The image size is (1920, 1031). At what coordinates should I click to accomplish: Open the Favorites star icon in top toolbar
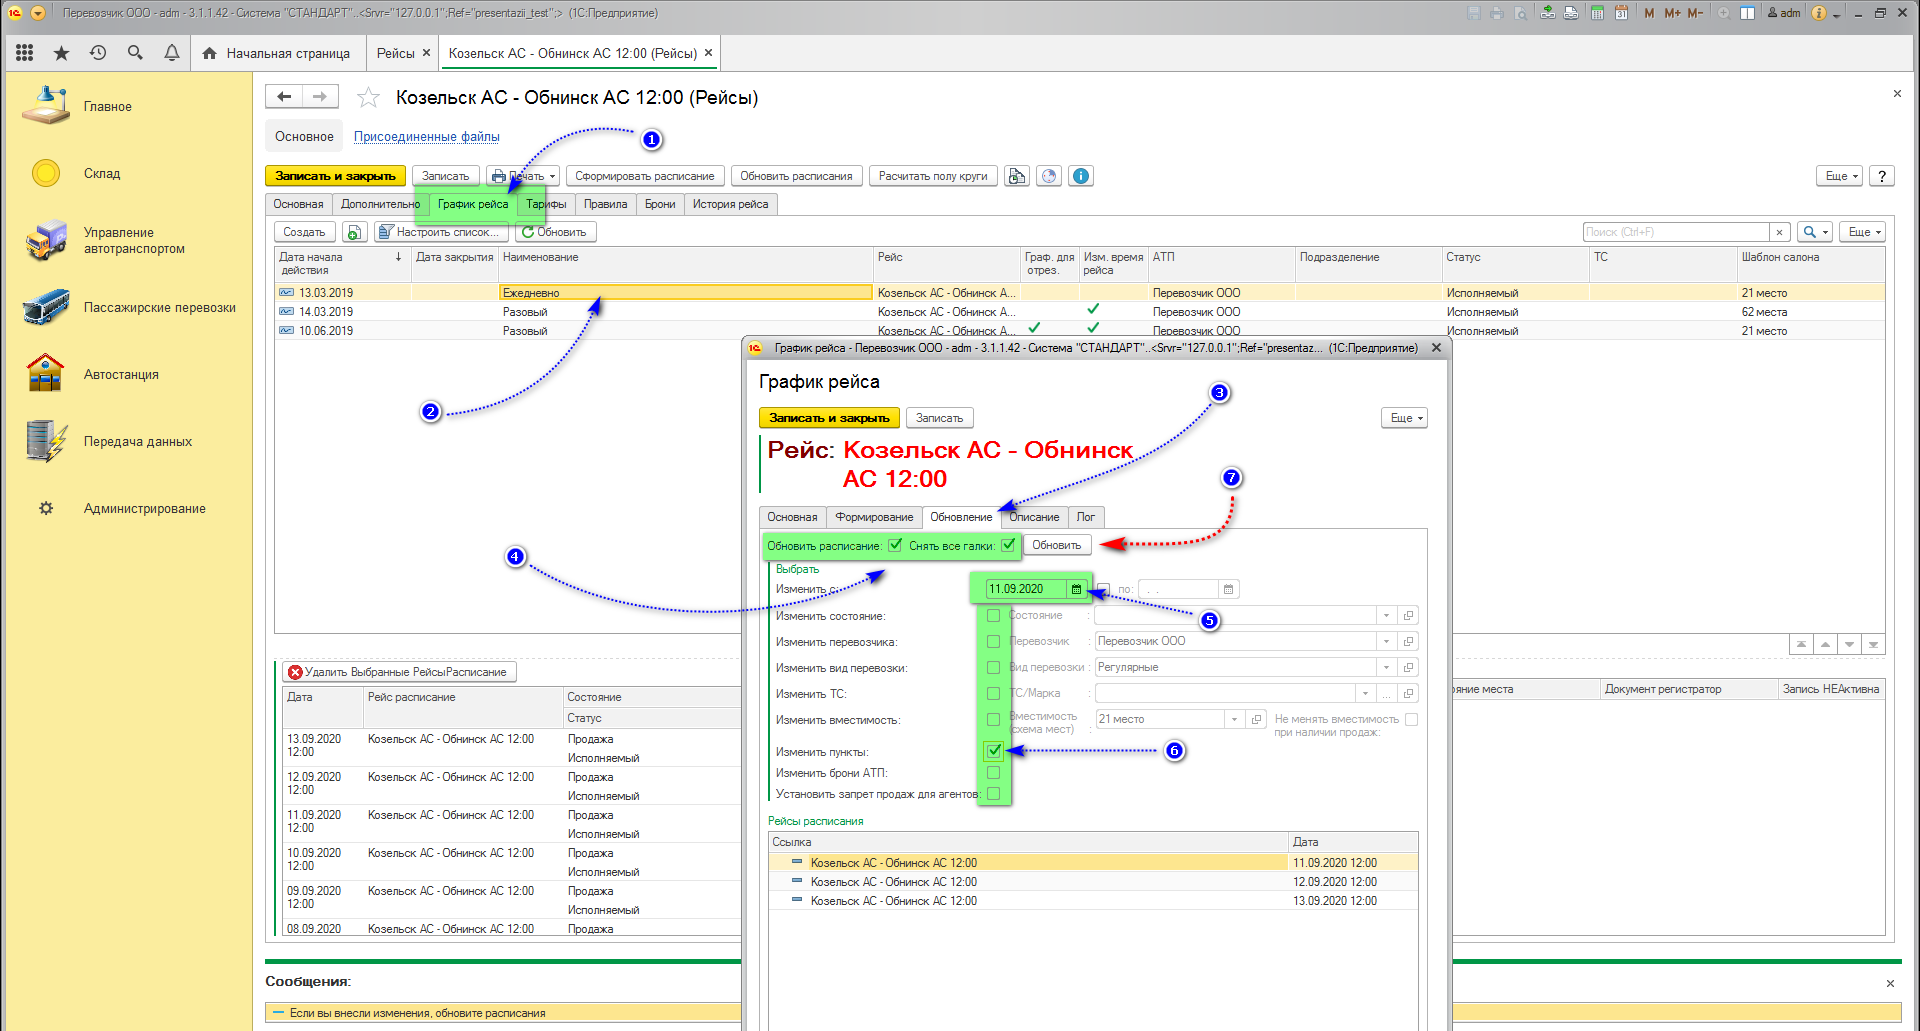(x=61, y=53)
